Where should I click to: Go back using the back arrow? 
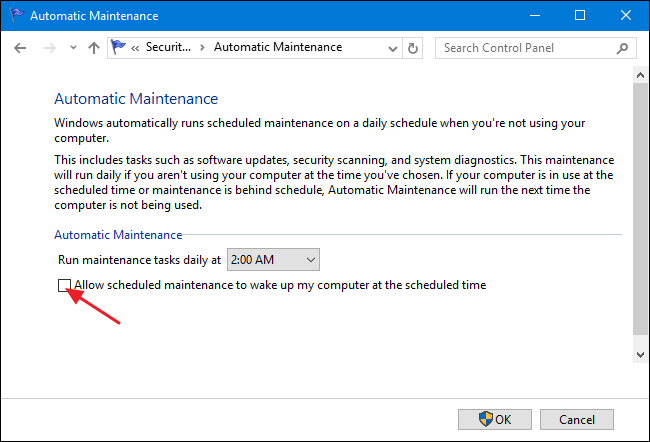tap(20, 48)
